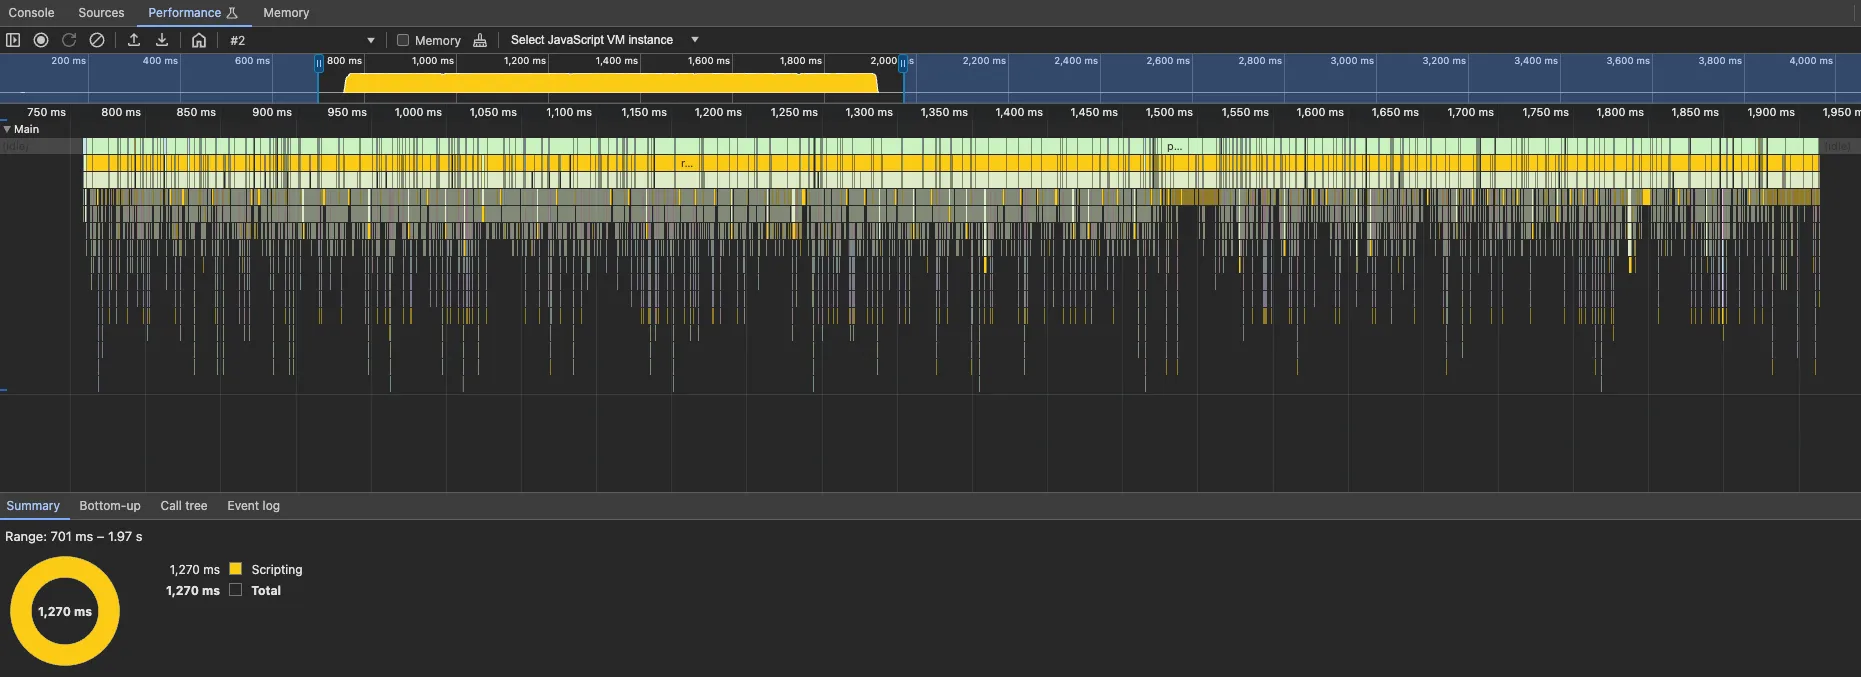Select the flame chart bar labeled 'p...'

tap(1174, 146)
